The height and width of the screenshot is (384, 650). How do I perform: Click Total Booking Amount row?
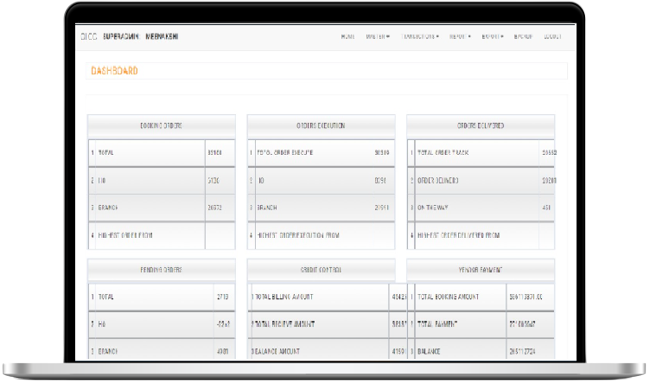[x=481, y=297]
